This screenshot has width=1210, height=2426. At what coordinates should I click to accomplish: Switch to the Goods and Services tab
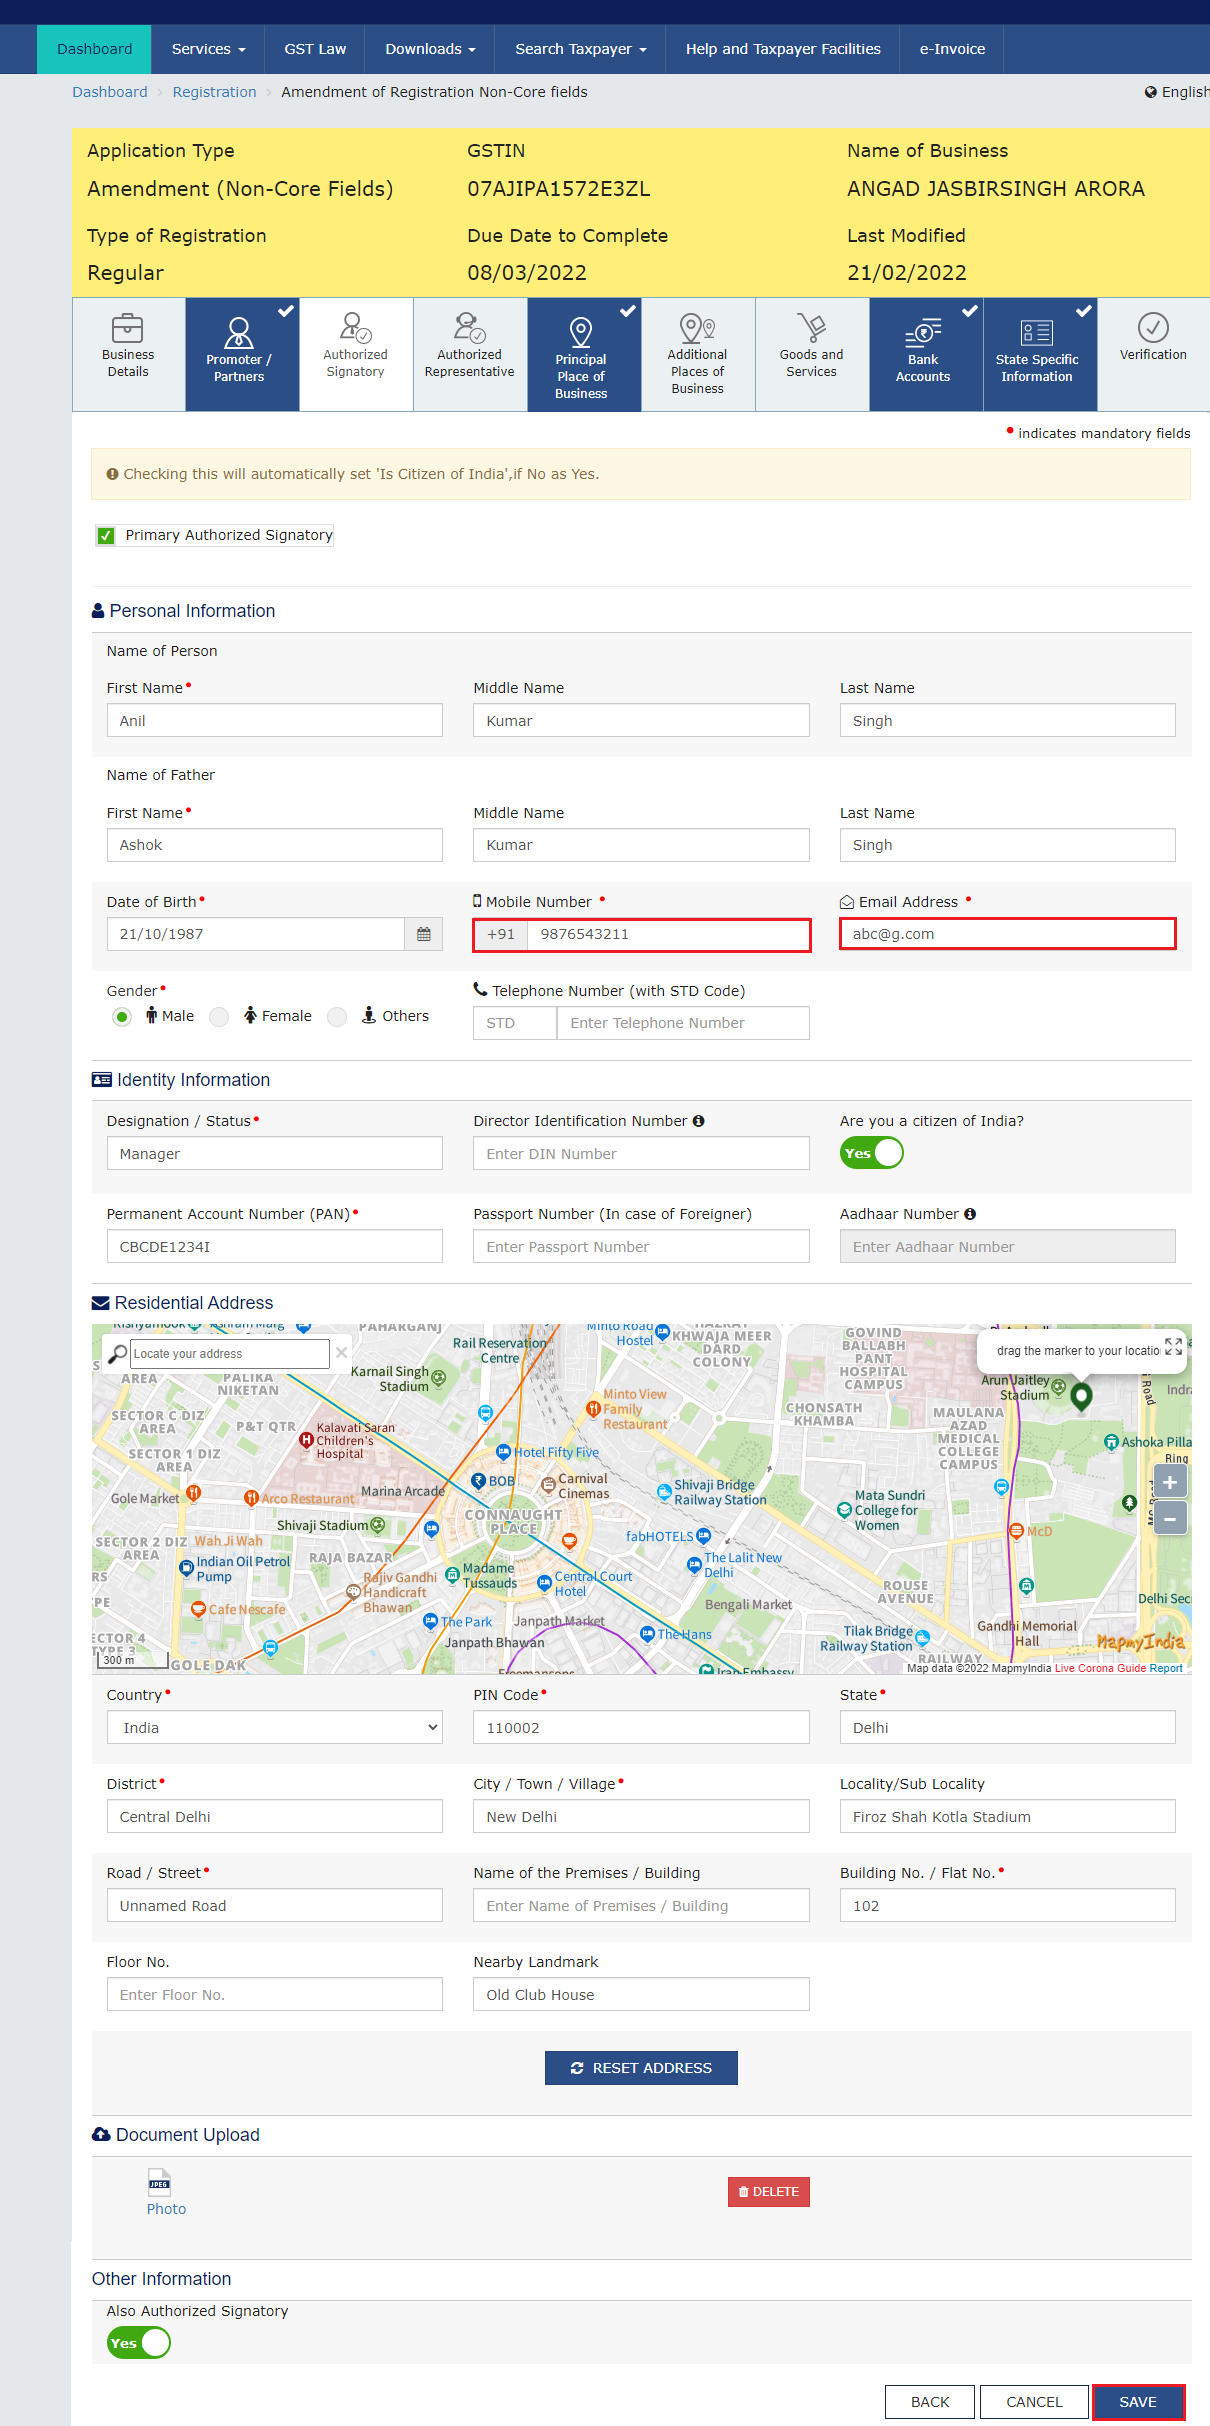(811, 354)
